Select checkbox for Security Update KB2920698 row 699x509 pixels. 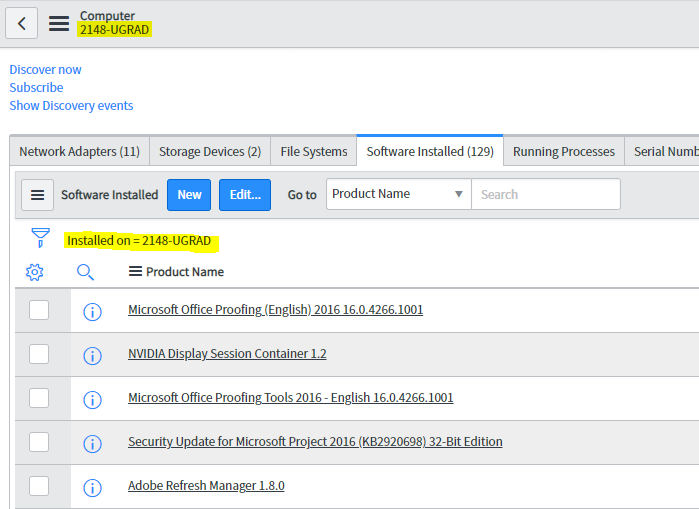pyautogui.click(x=39, y=442)
